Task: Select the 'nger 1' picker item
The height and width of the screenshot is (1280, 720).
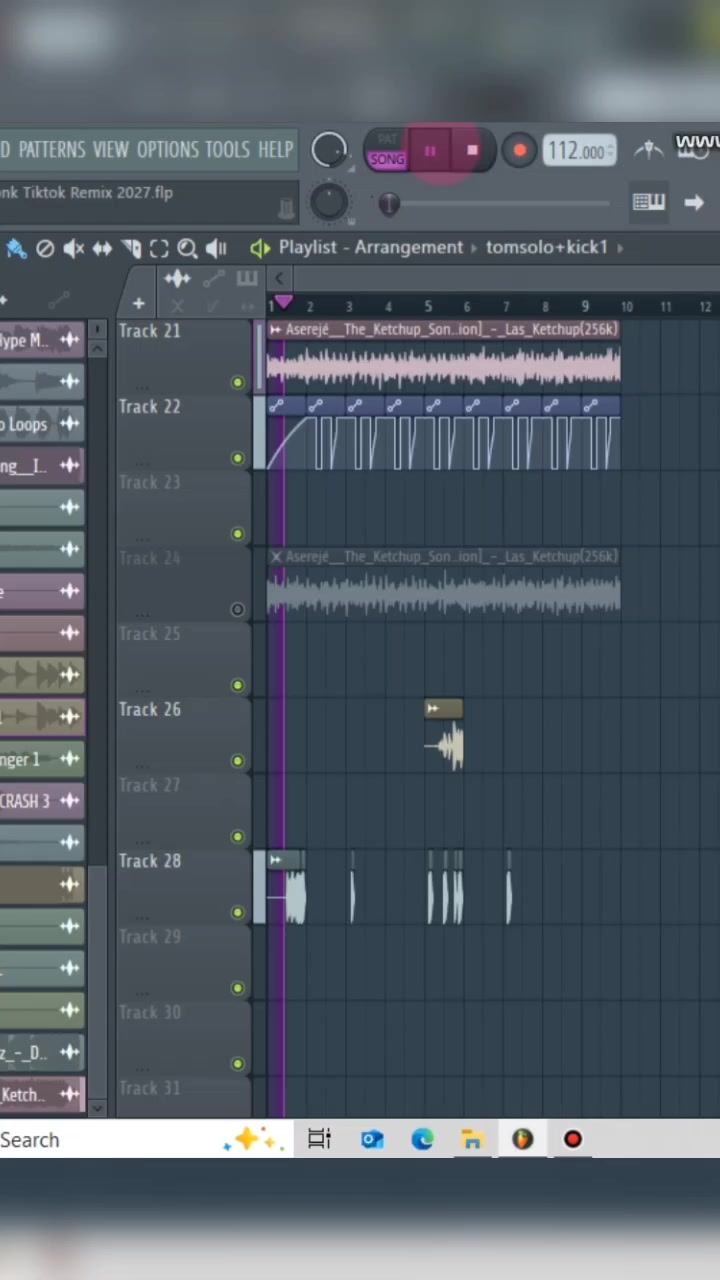Action: click(x=42, y=759)
